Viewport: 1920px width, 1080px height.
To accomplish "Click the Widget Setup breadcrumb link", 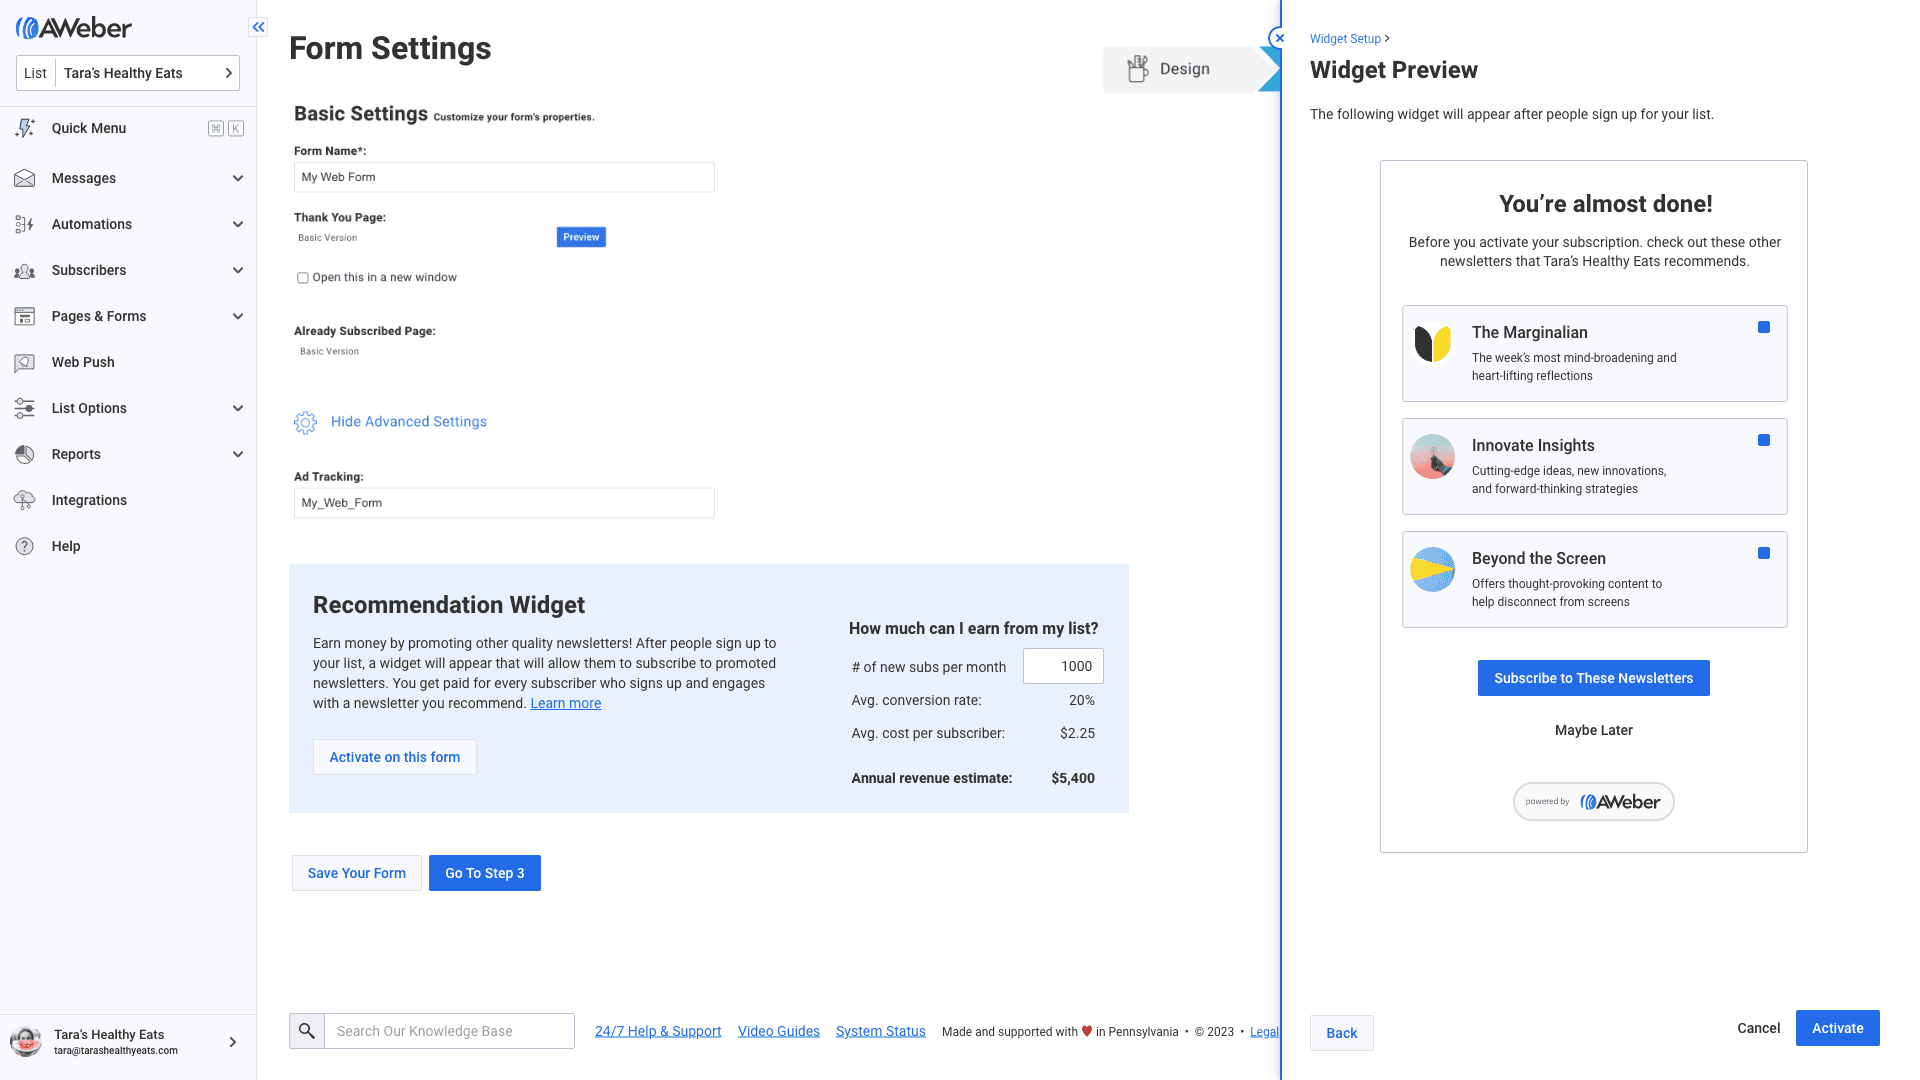I will pos(1345,39).
